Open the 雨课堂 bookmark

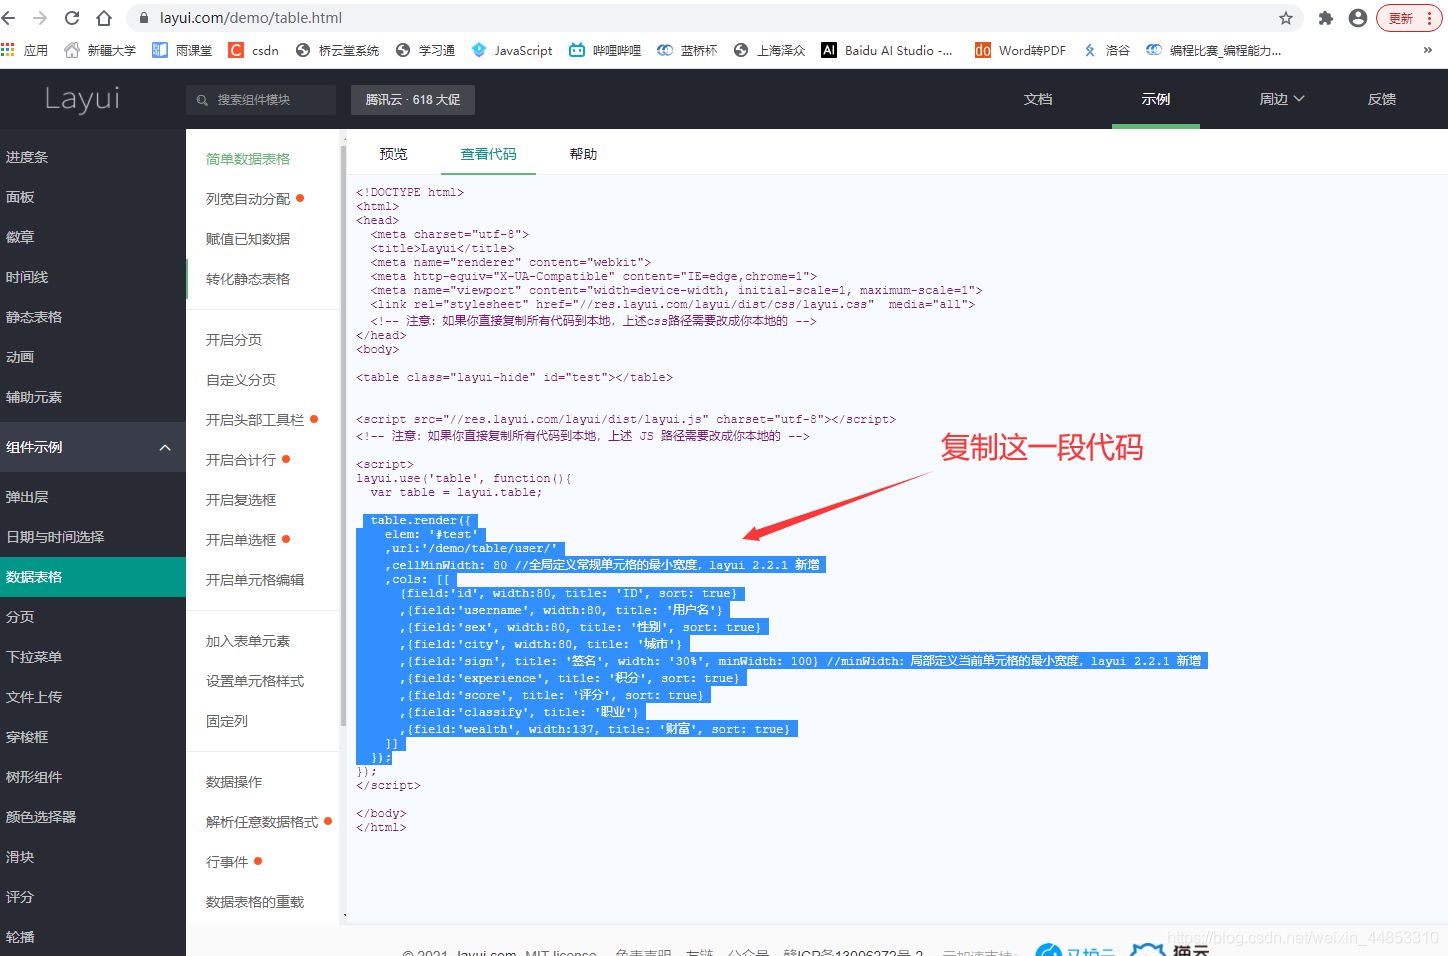coord(182,50)
